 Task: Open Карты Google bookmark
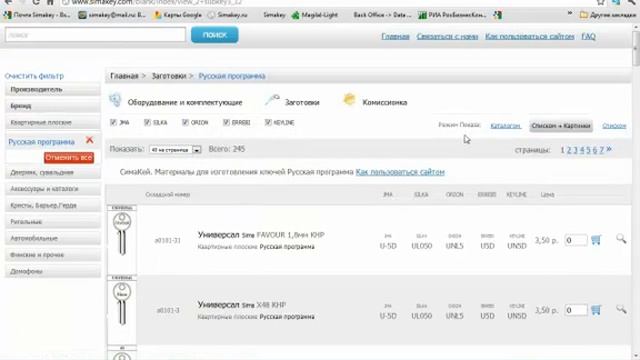pos(178,15)
